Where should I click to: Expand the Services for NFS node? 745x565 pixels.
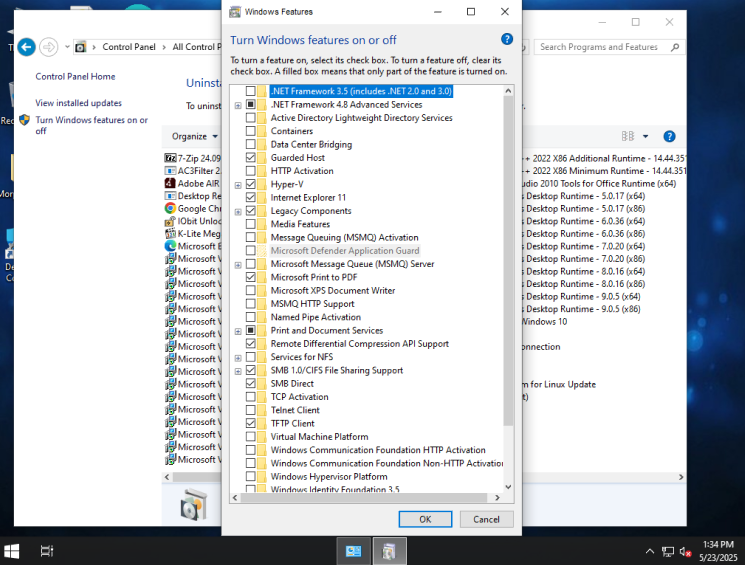pyautogui.click(x=238, y=358)
